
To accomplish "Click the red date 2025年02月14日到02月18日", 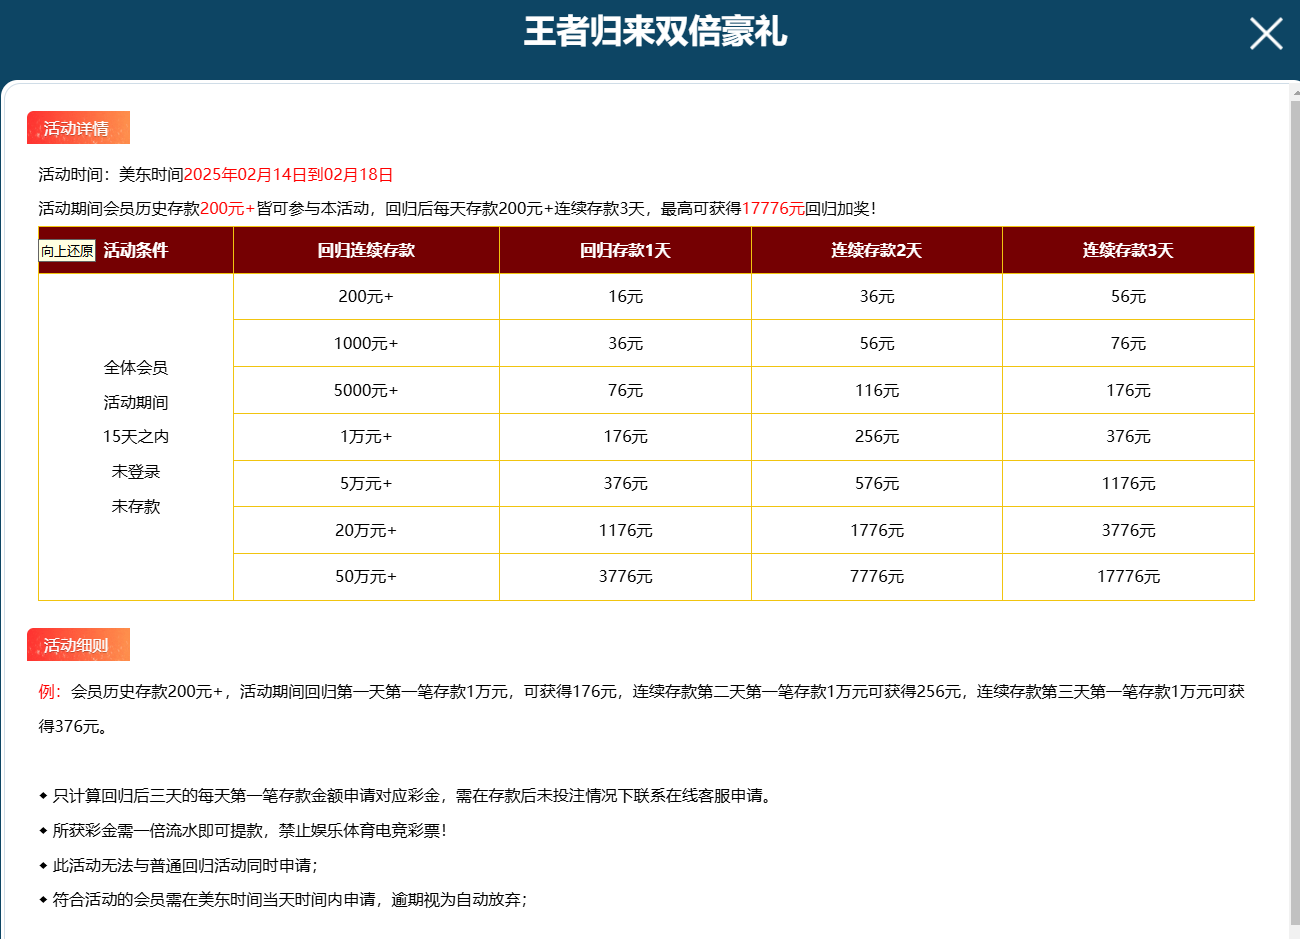I will [288, 174].
